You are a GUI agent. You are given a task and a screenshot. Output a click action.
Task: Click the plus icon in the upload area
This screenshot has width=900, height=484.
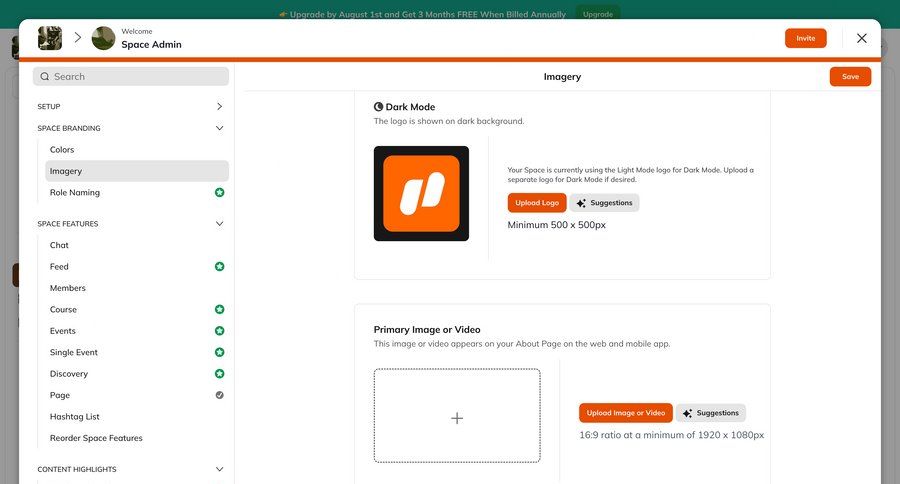(457, 418)
